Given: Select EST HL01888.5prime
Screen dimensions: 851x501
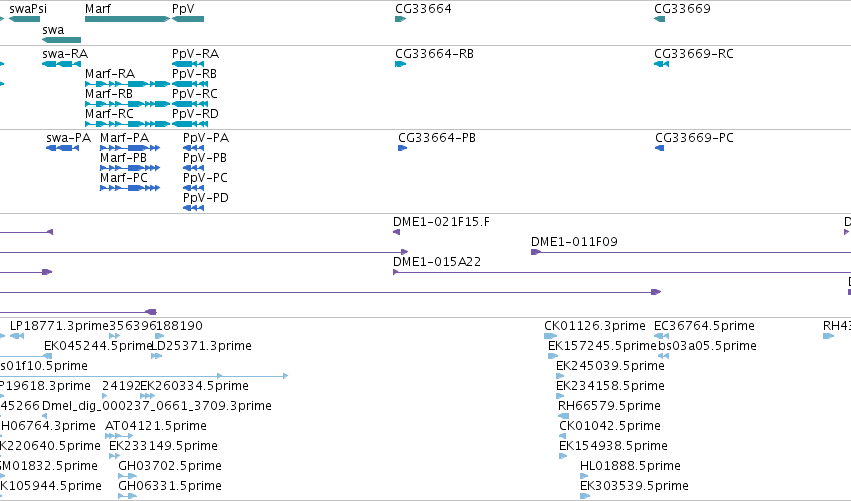Looking at the screenshot, I should coord(584,477).
